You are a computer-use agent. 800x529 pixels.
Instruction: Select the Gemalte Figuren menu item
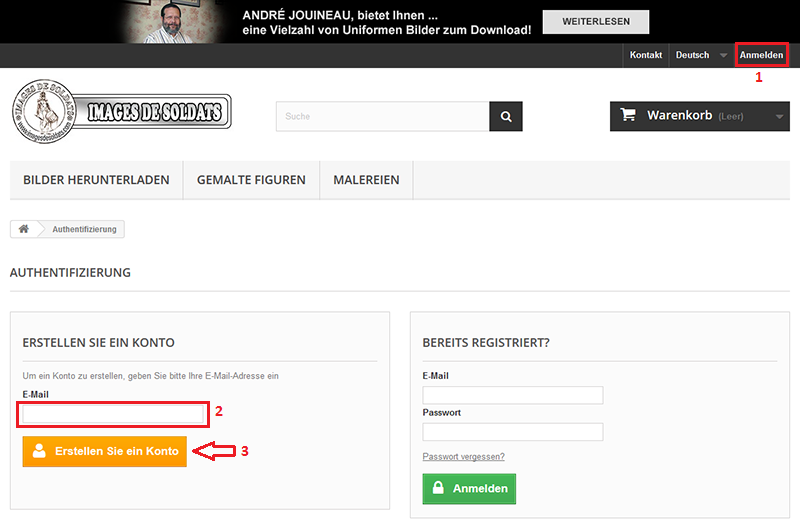point(251,180)
